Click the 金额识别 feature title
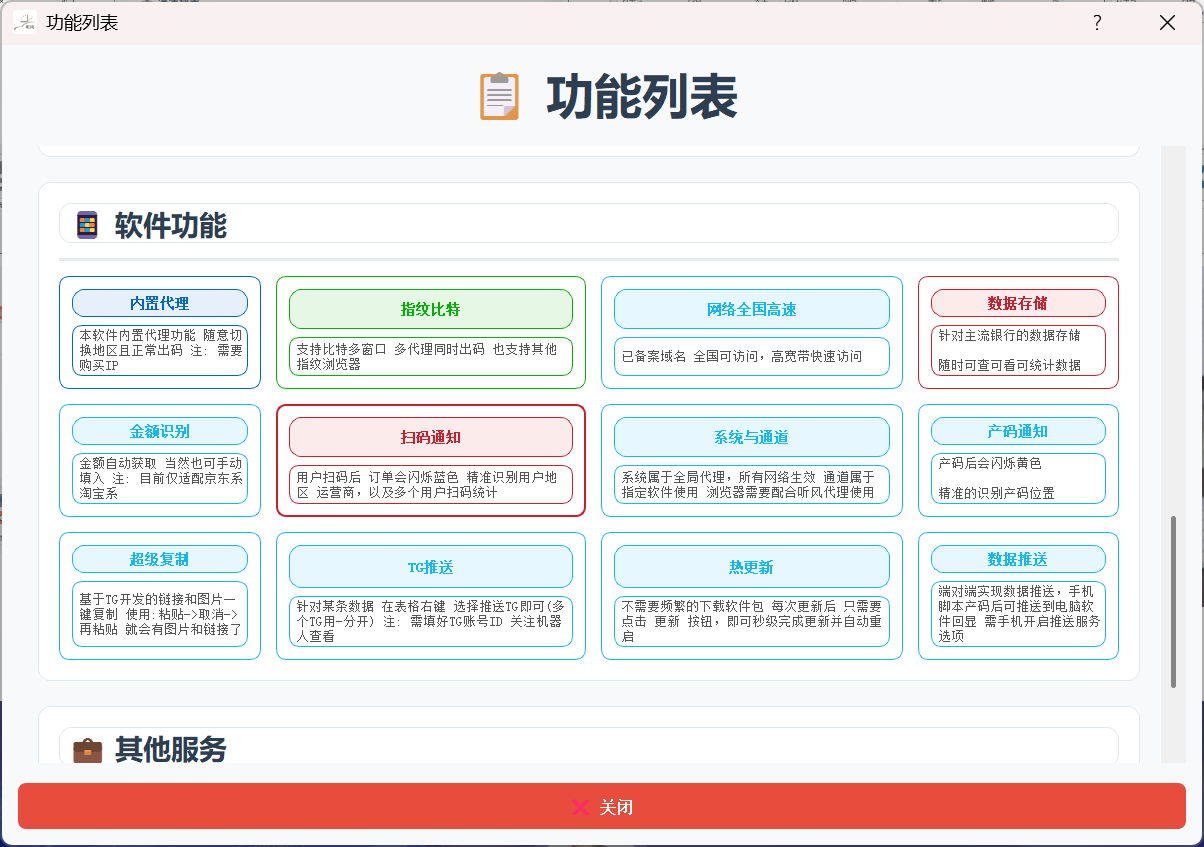The width and height of the screenshot is (1204, 847). click(x=160, y=431)
